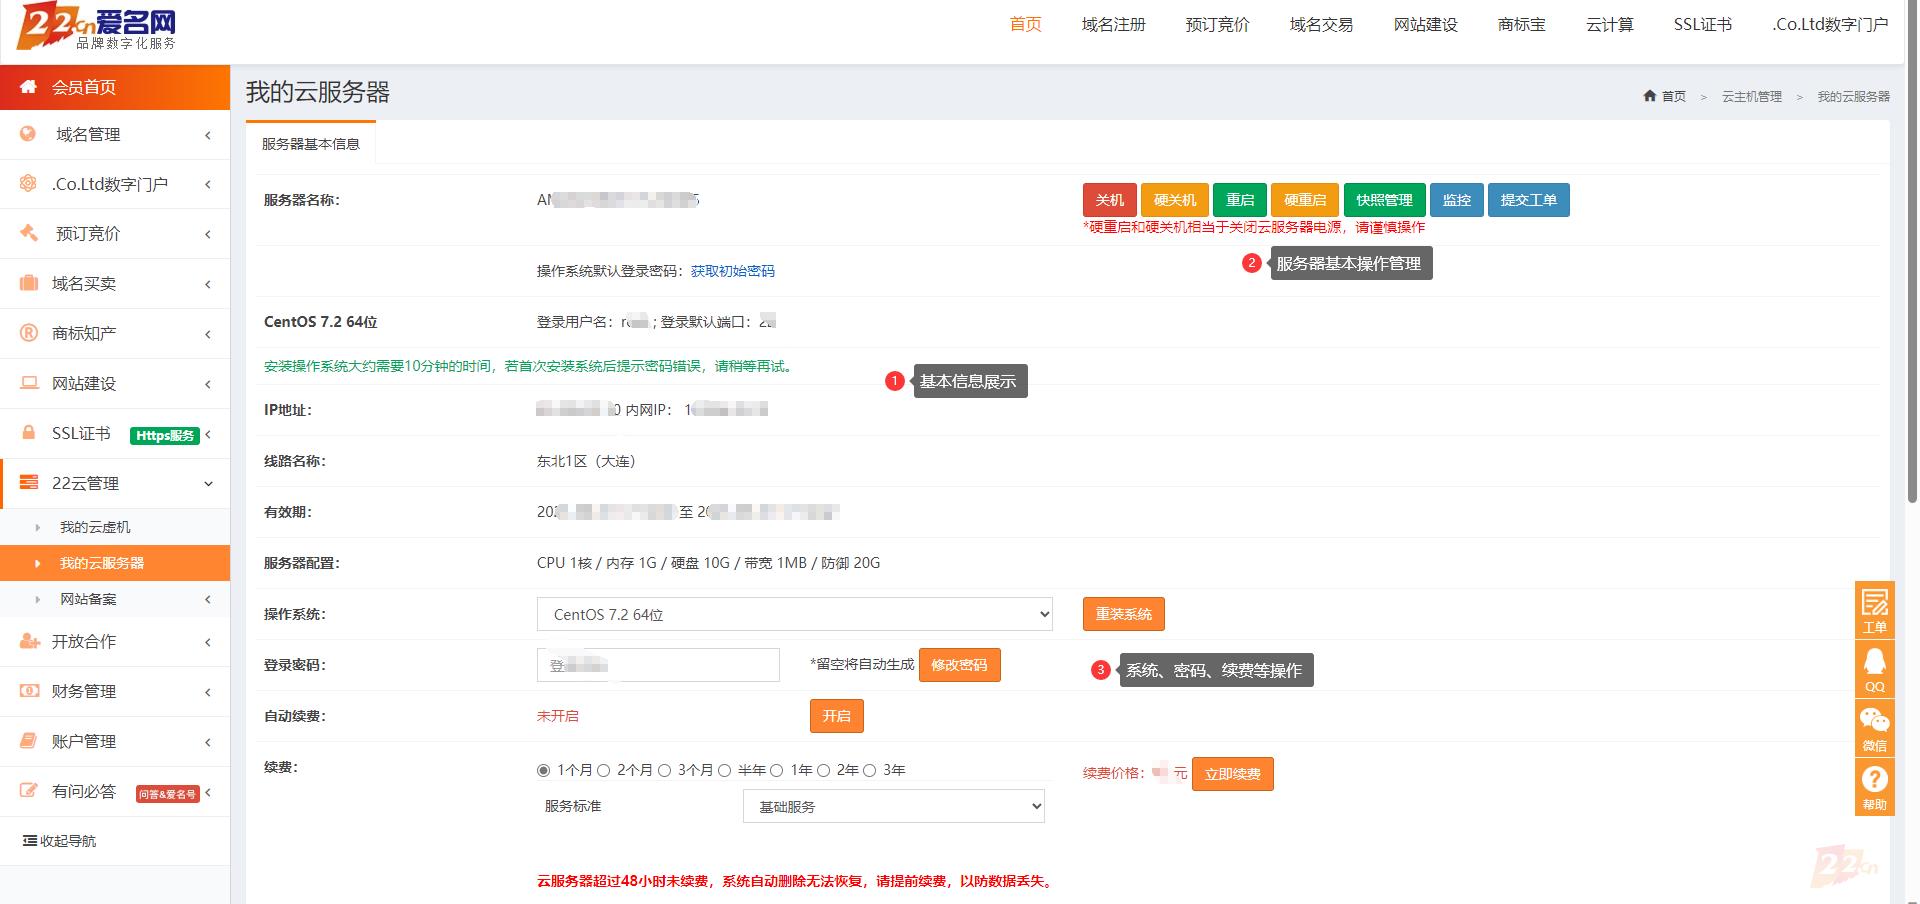Expand the .Co.Ltd数字门户 sidebar chevron
The width and height of the screenshot is (1920, 904).
208,184
